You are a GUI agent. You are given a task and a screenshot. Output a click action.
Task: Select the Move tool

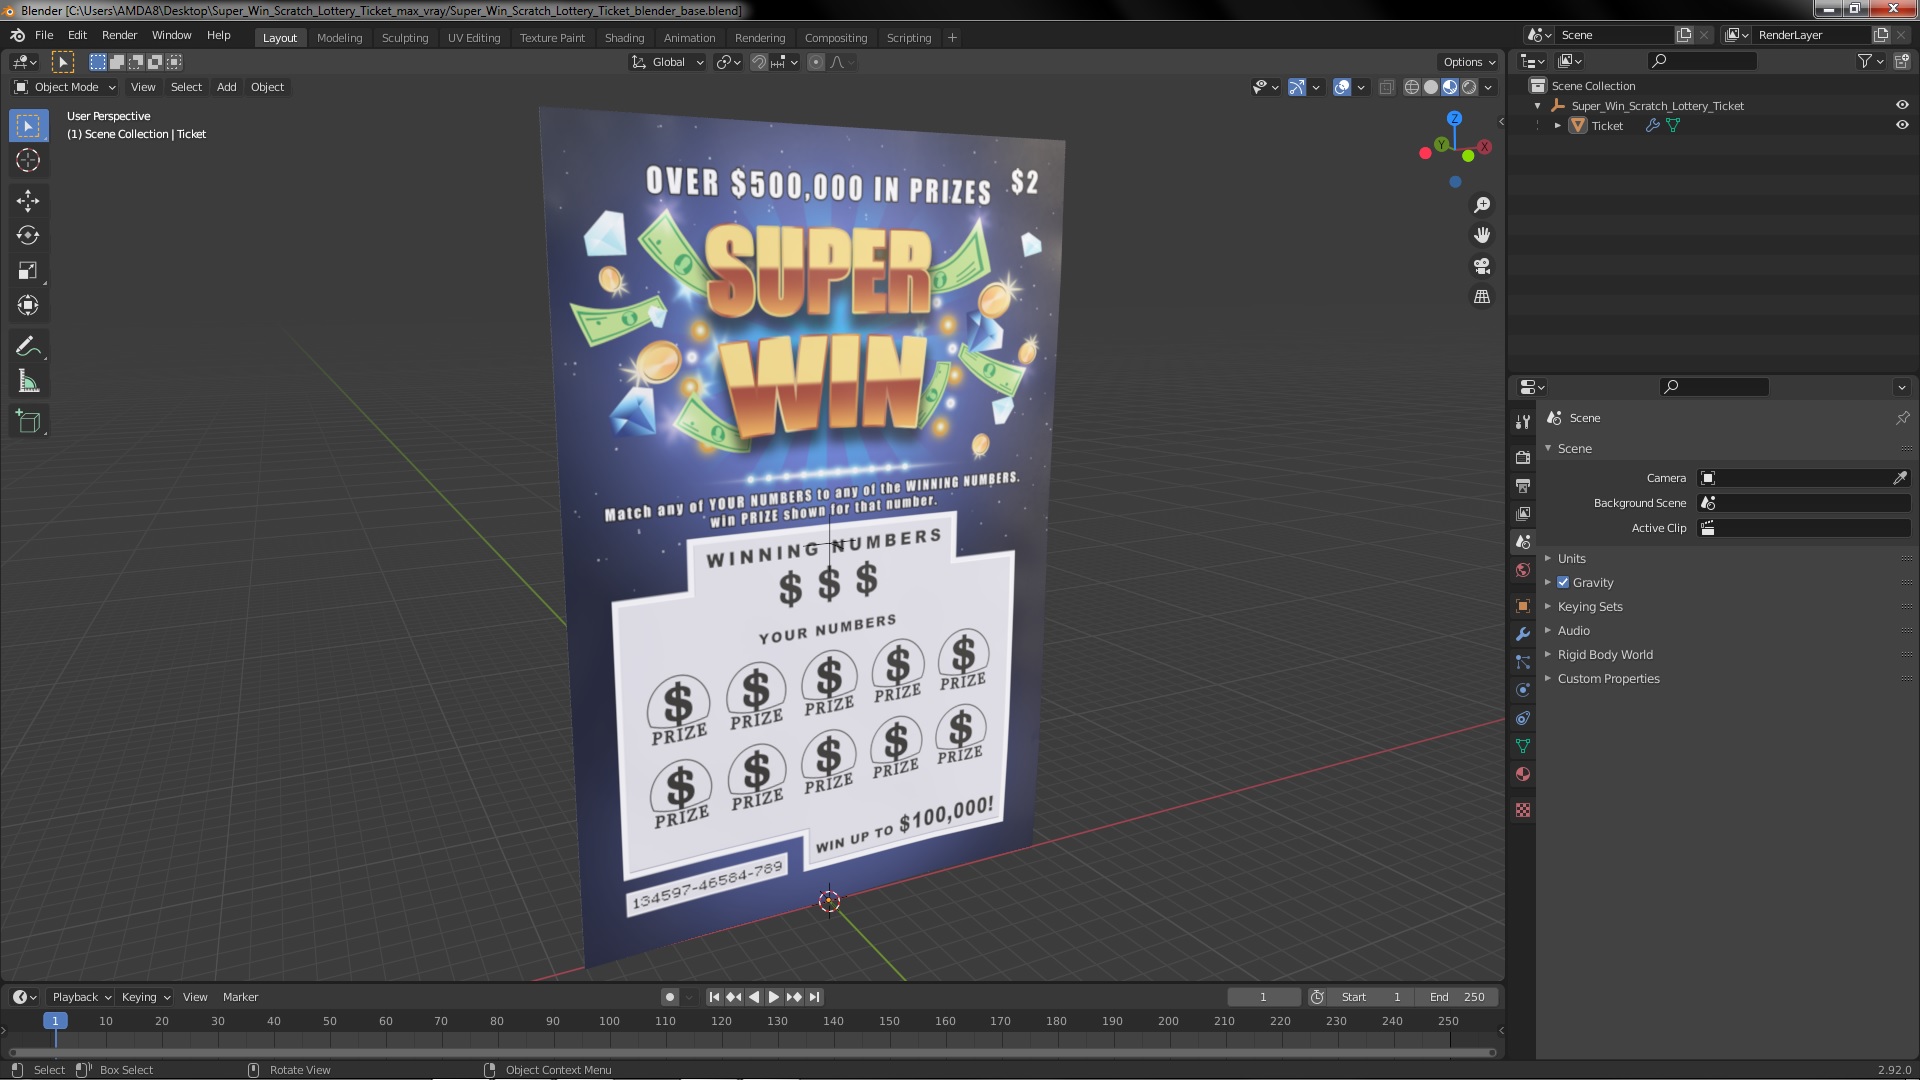click(28, 201)
